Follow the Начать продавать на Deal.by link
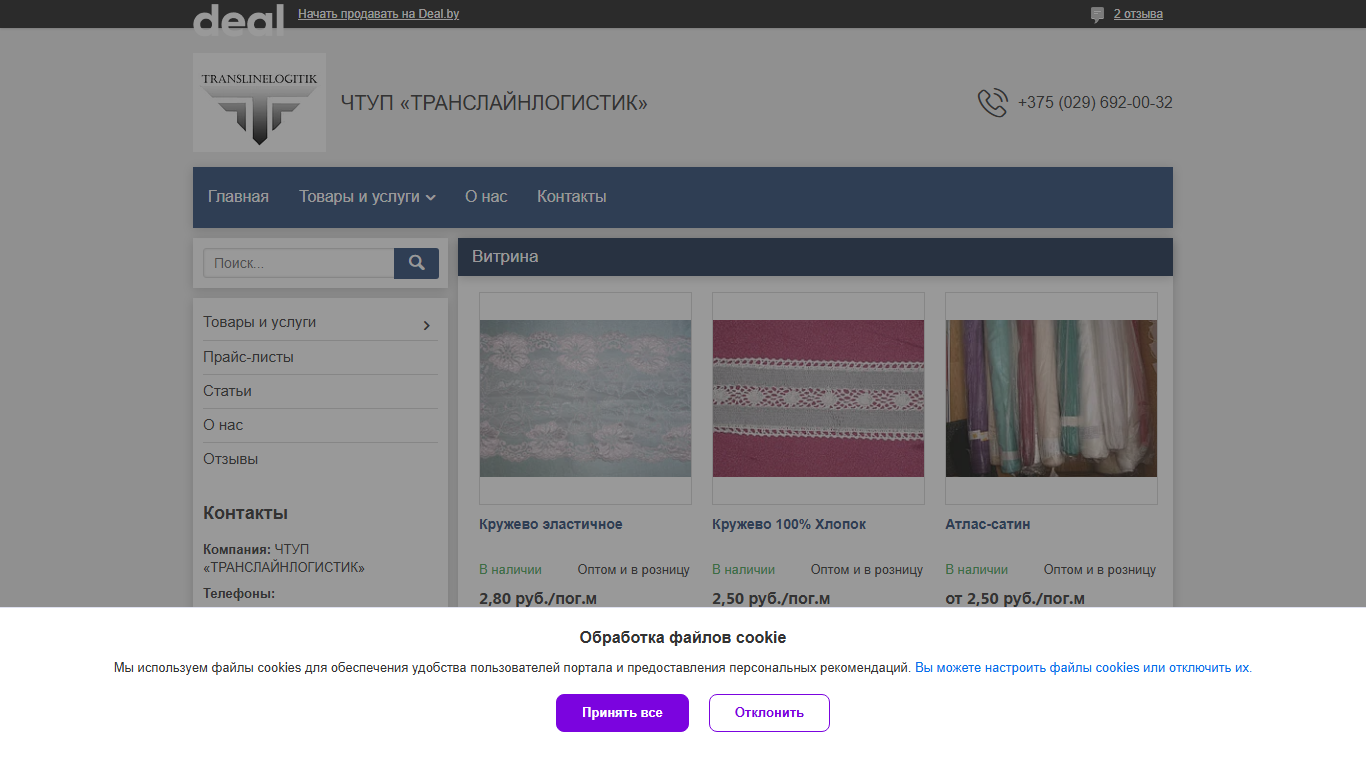This screenshot has width=1366, height=768. [378, 14]
